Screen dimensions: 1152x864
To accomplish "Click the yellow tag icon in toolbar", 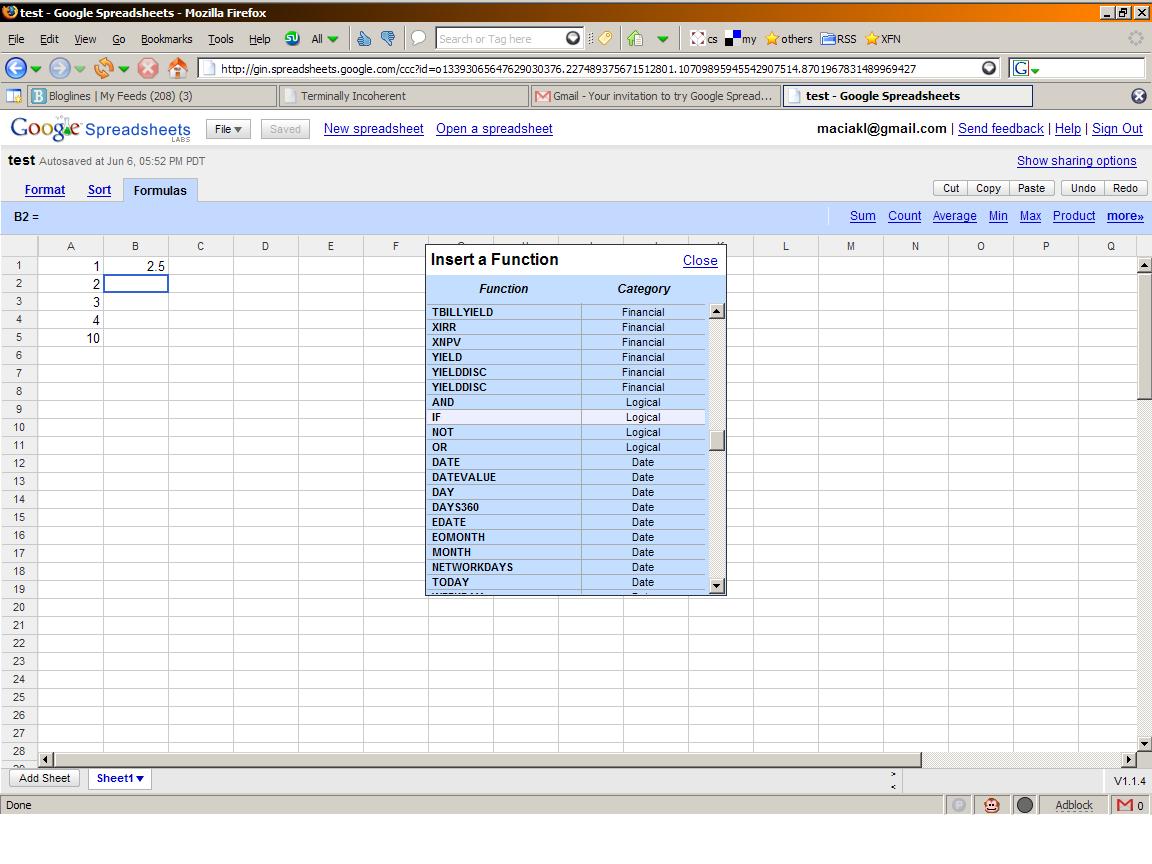I will click(x=605, y=38).
